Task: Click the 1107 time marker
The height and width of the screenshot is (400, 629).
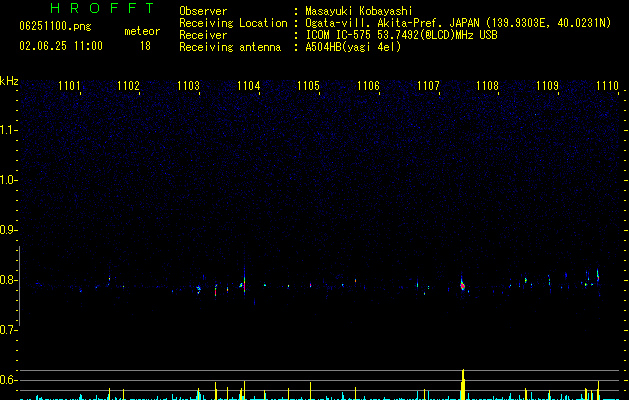Action: point(428,86)
